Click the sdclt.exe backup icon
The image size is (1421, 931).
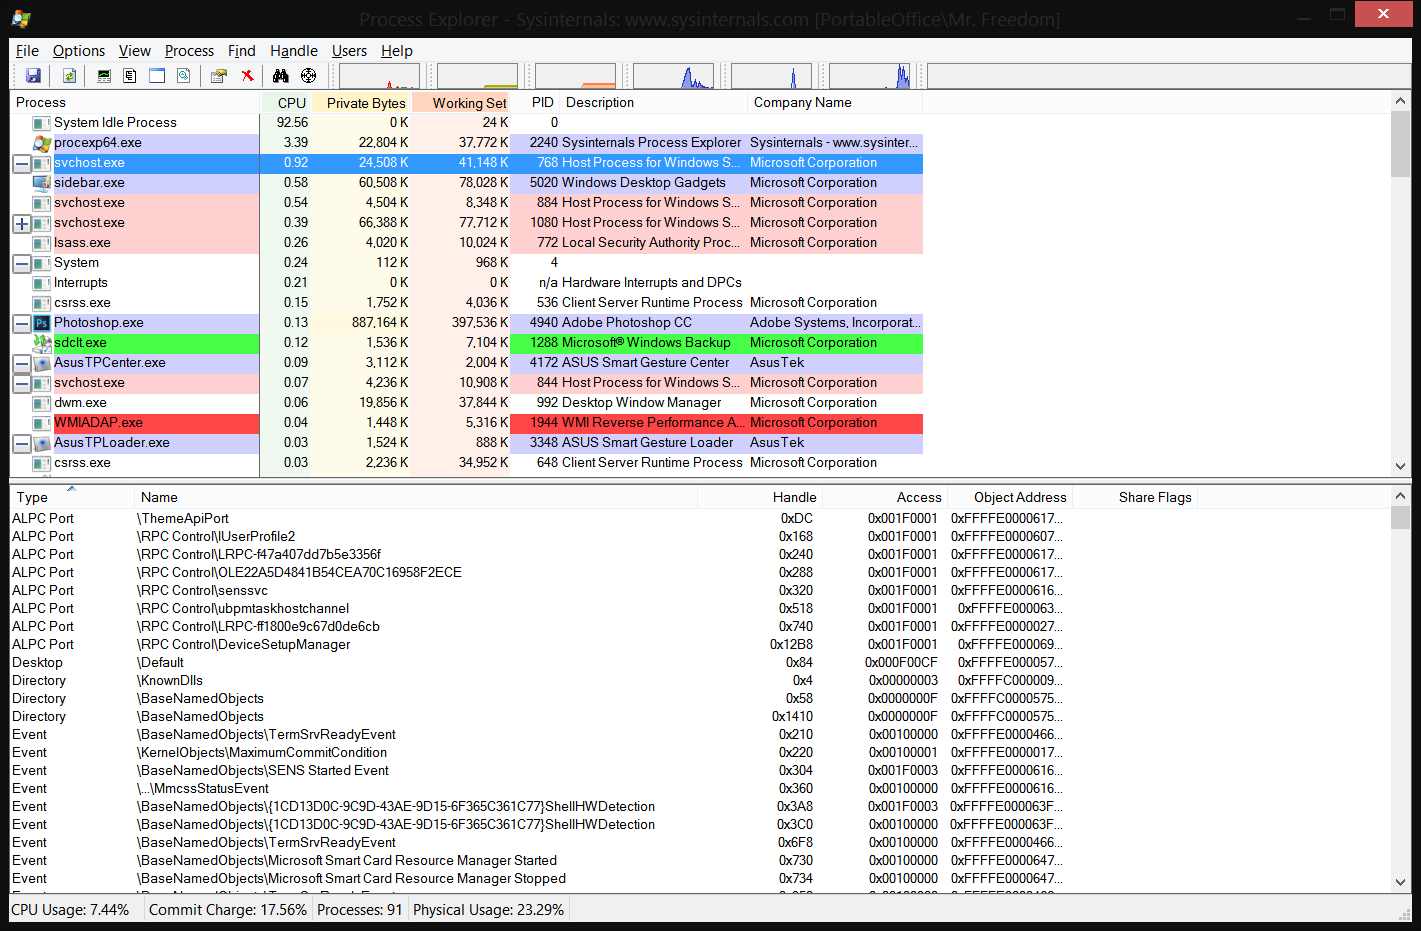(x=42, y=343)
